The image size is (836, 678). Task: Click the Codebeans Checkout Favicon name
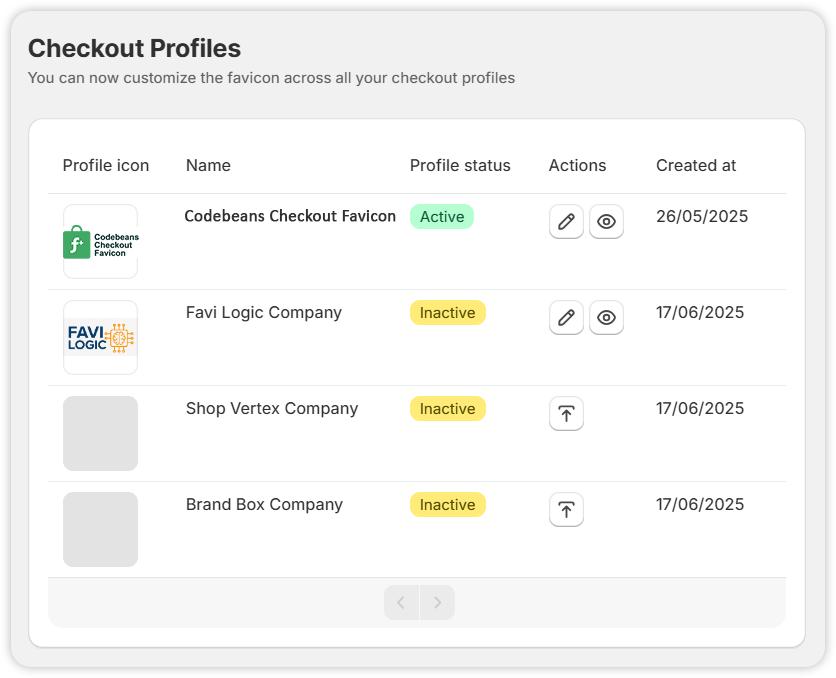[x=290, y=216]
